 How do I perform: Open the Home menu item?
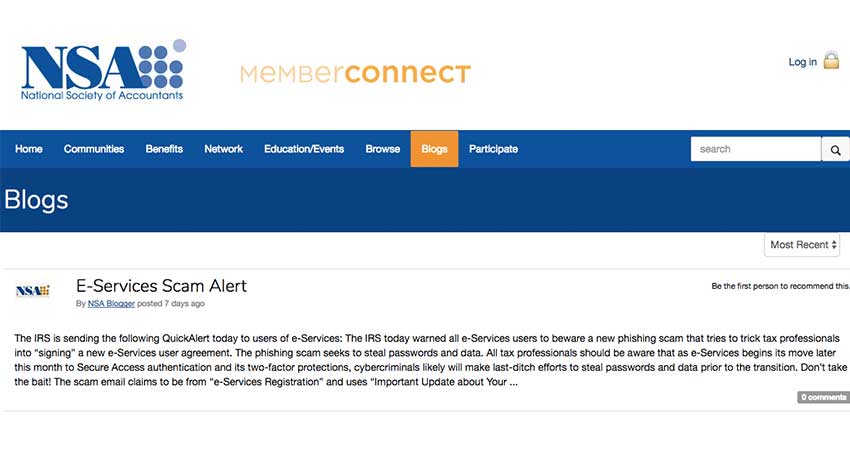coord(29,149)
